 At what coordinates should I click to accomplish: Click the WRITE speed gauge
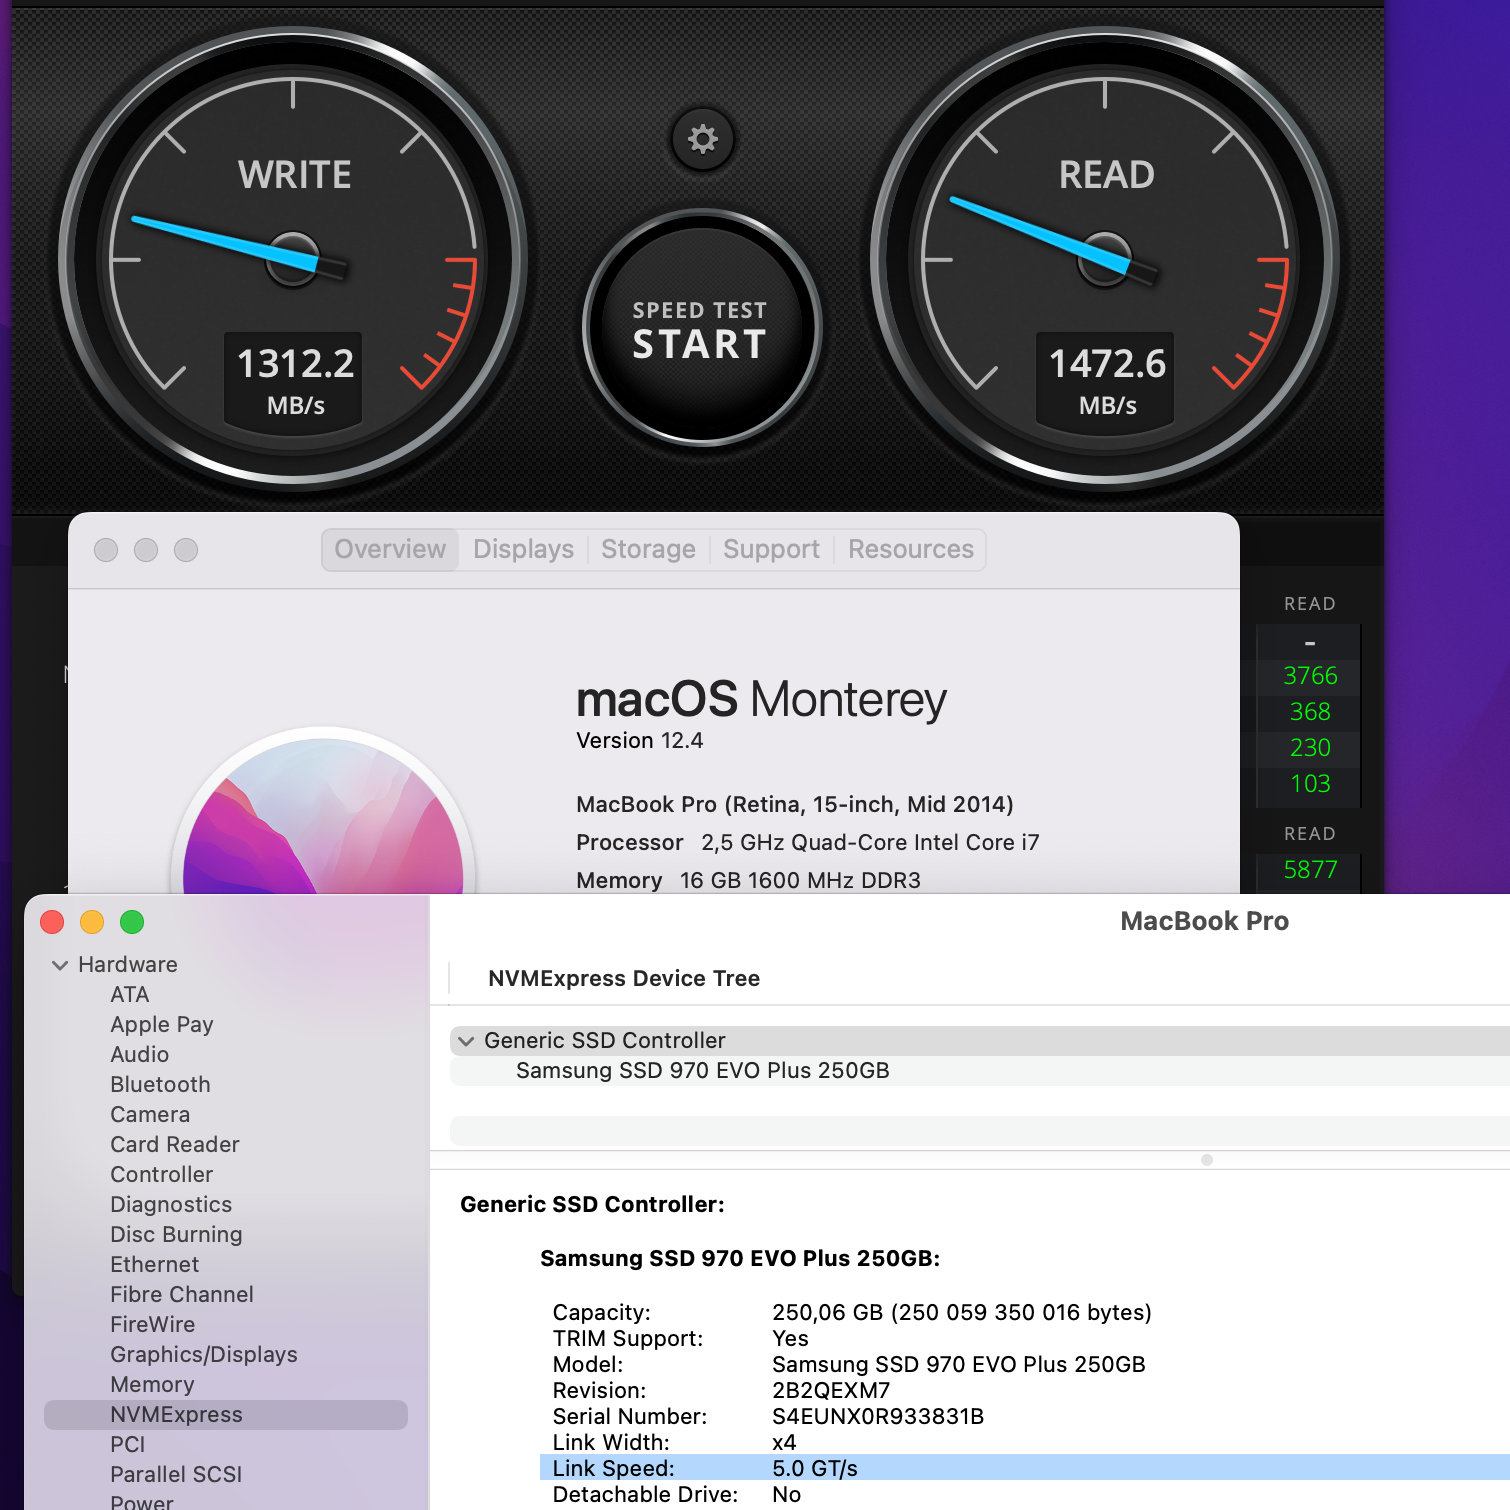pos(293,260)
